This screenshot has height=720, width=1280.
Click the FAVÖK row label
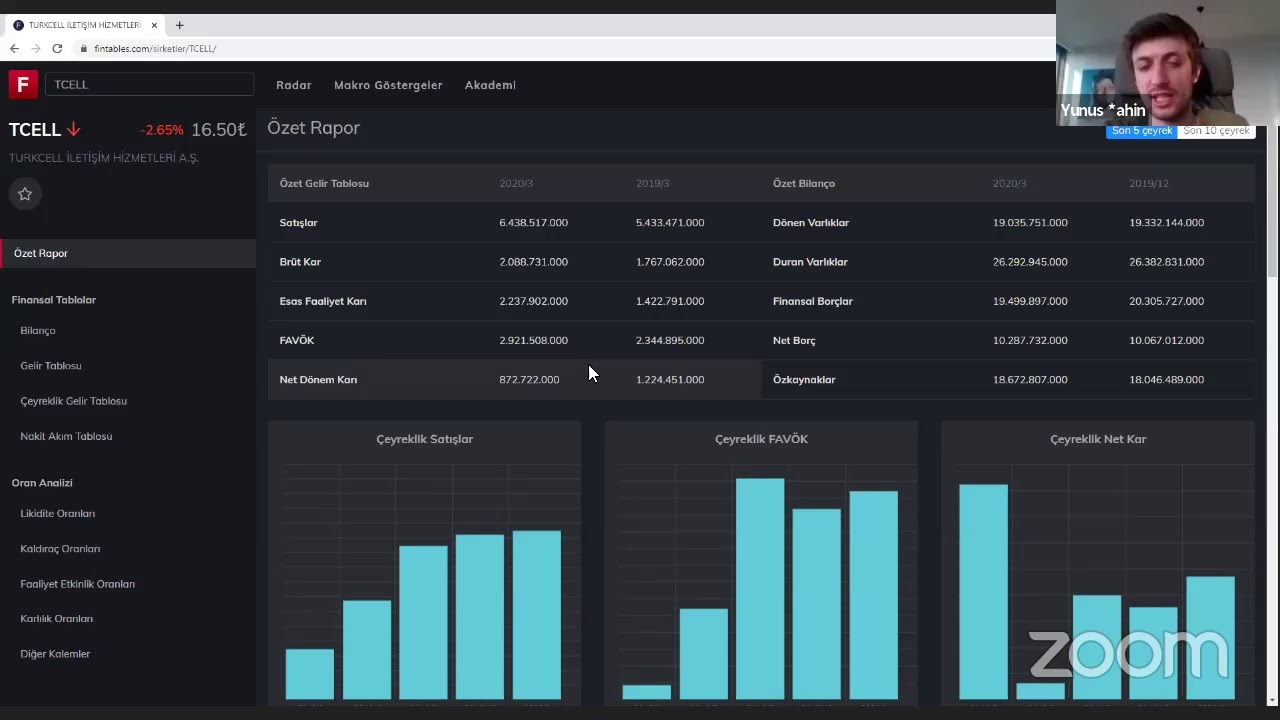coord(297,340)
